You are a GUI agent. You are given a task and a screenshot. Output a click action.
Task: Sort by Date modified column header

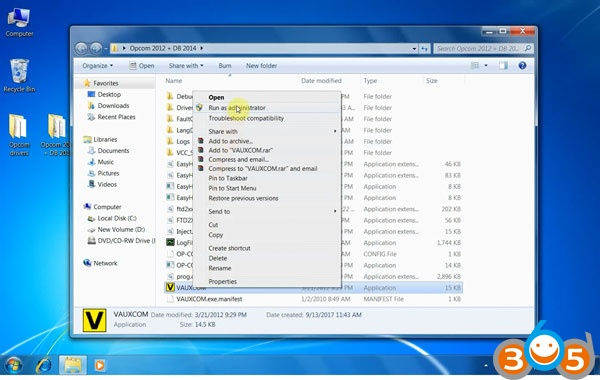coord(321,81)
